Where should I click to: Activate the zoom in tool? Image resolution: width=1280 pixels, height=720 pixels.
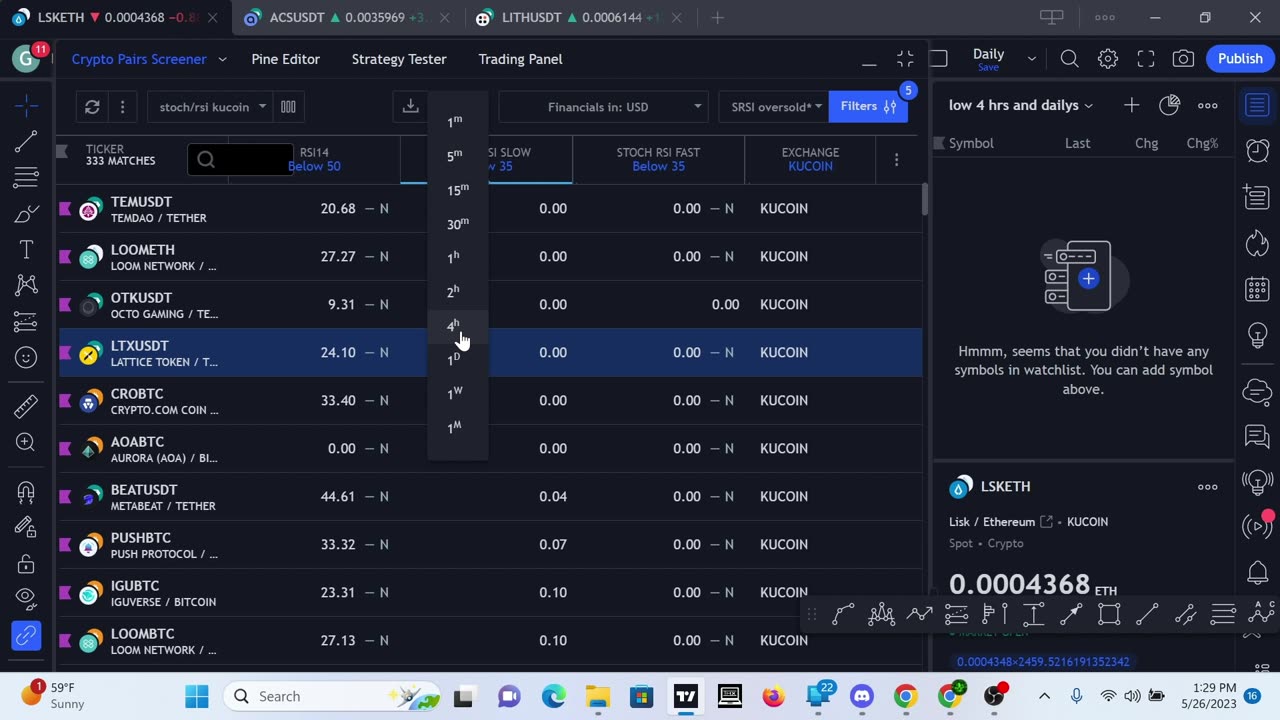(26, 442)
